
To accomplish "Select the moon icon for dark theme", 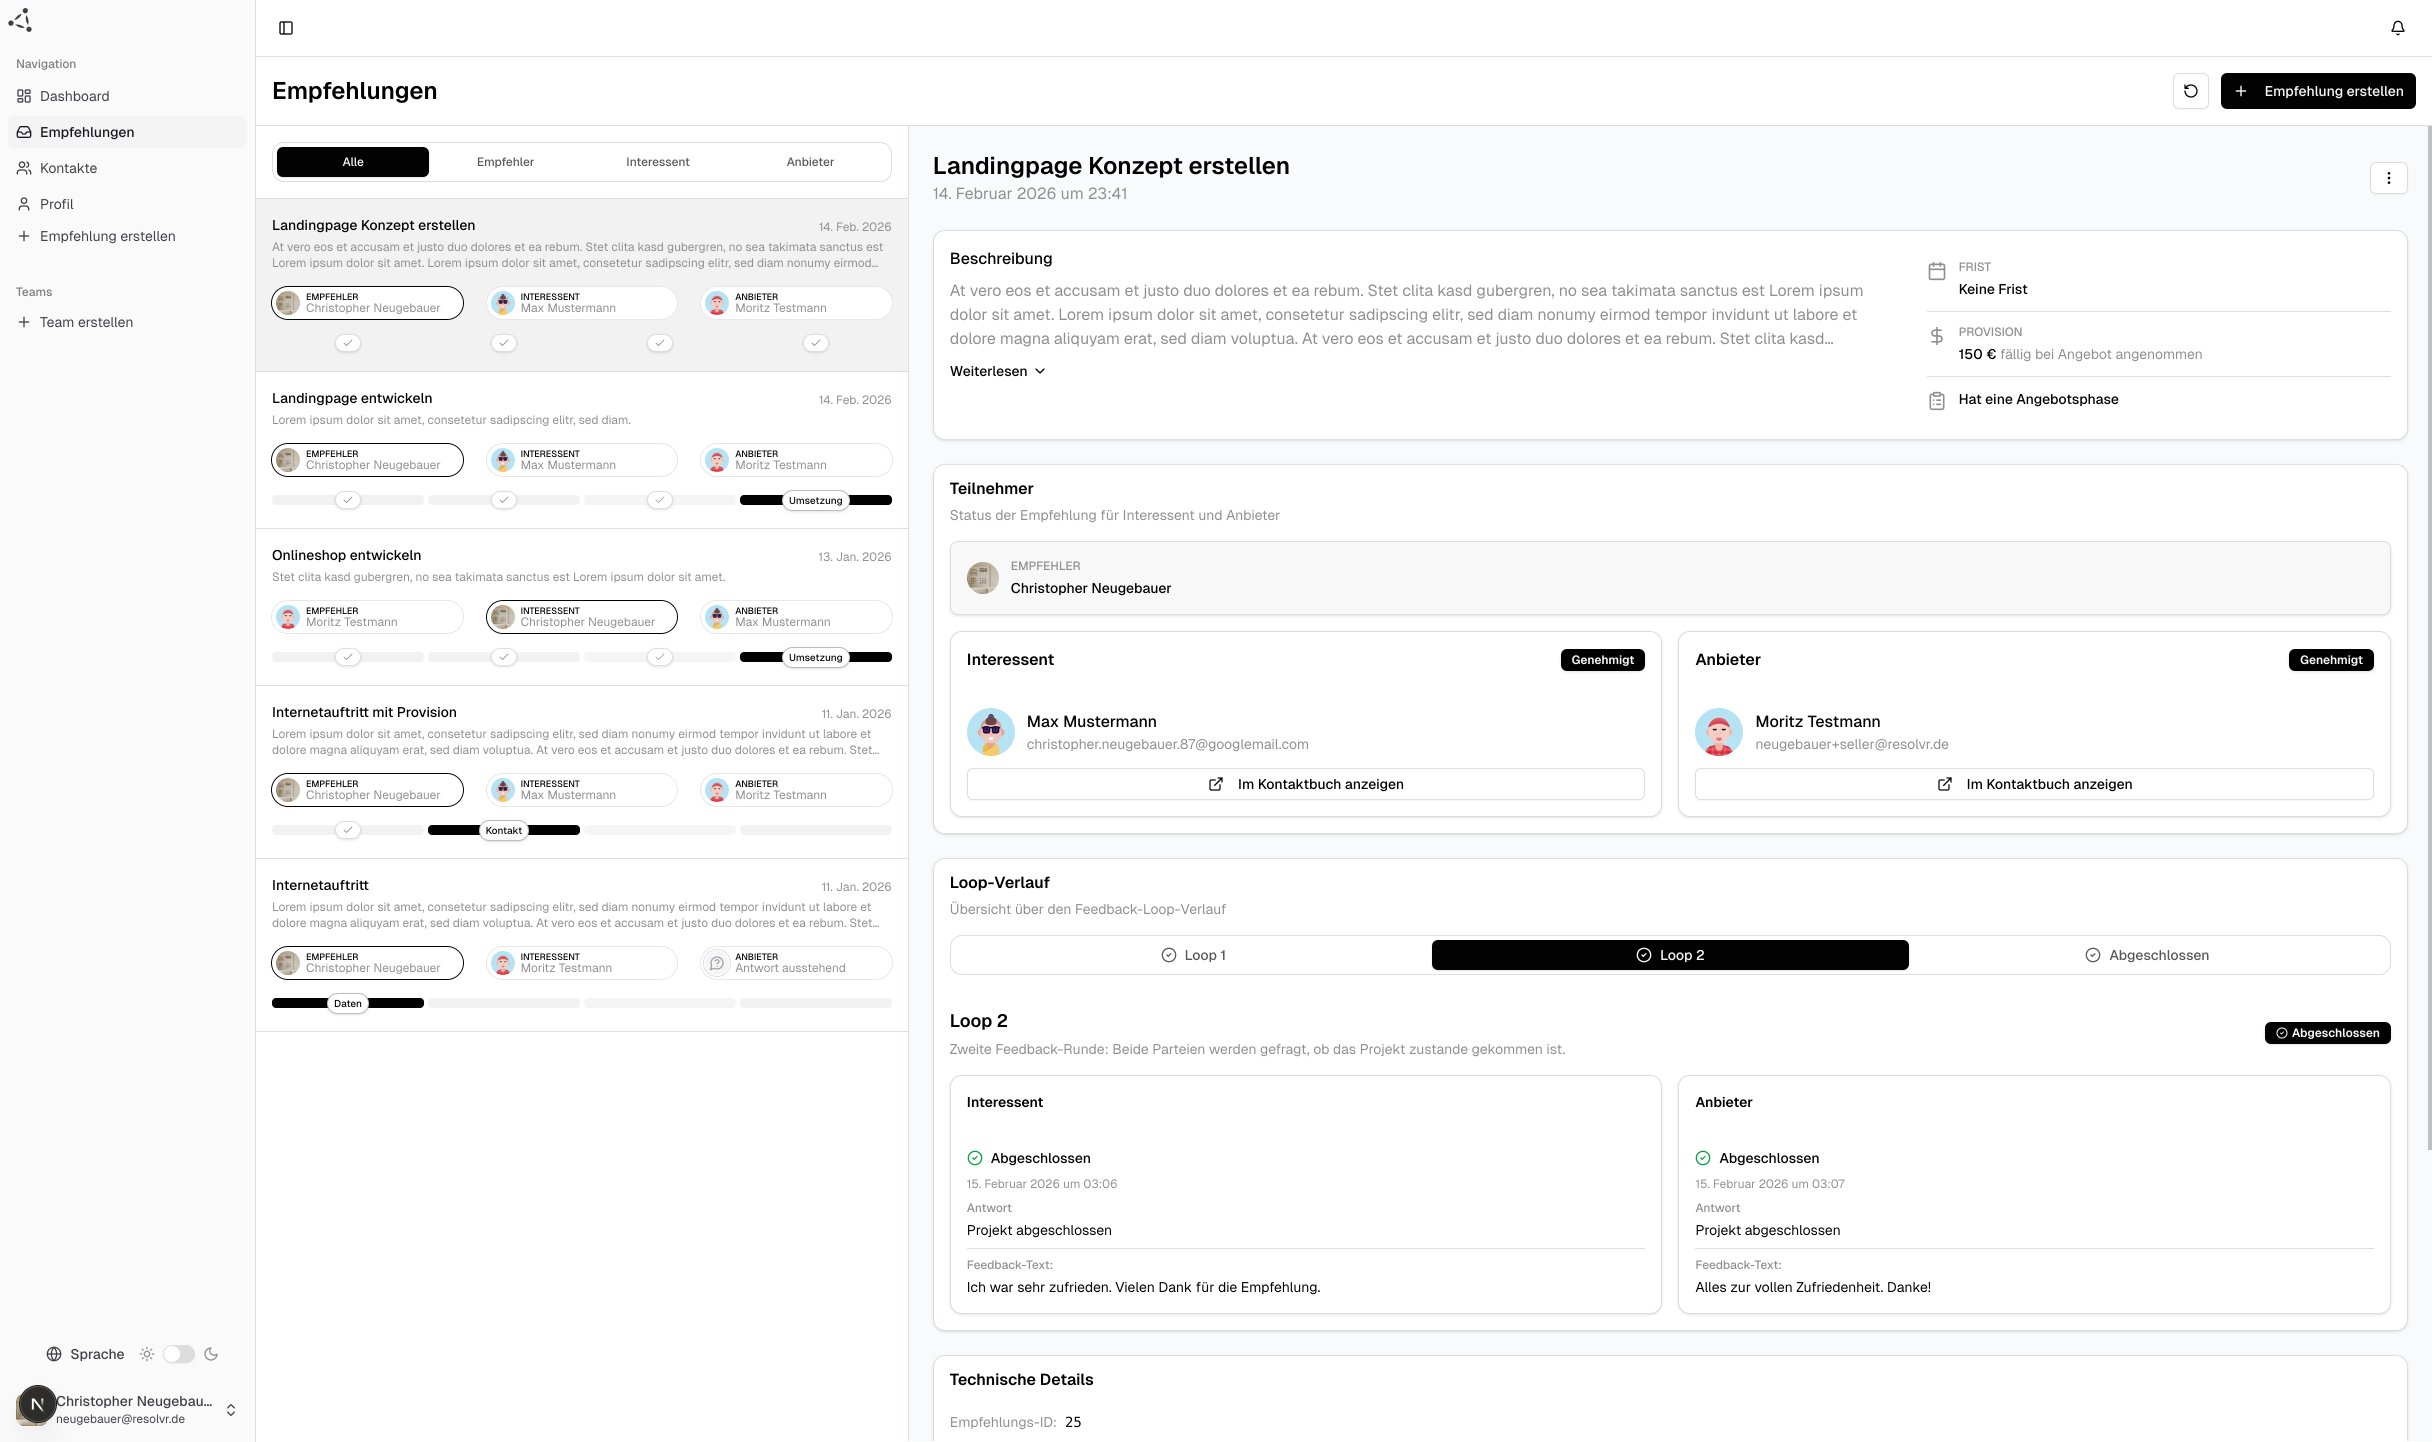I will point(211,1354).
